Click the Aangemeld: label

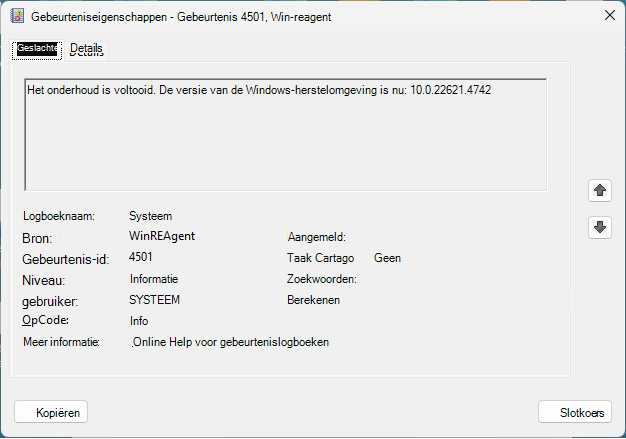[317, 237]
